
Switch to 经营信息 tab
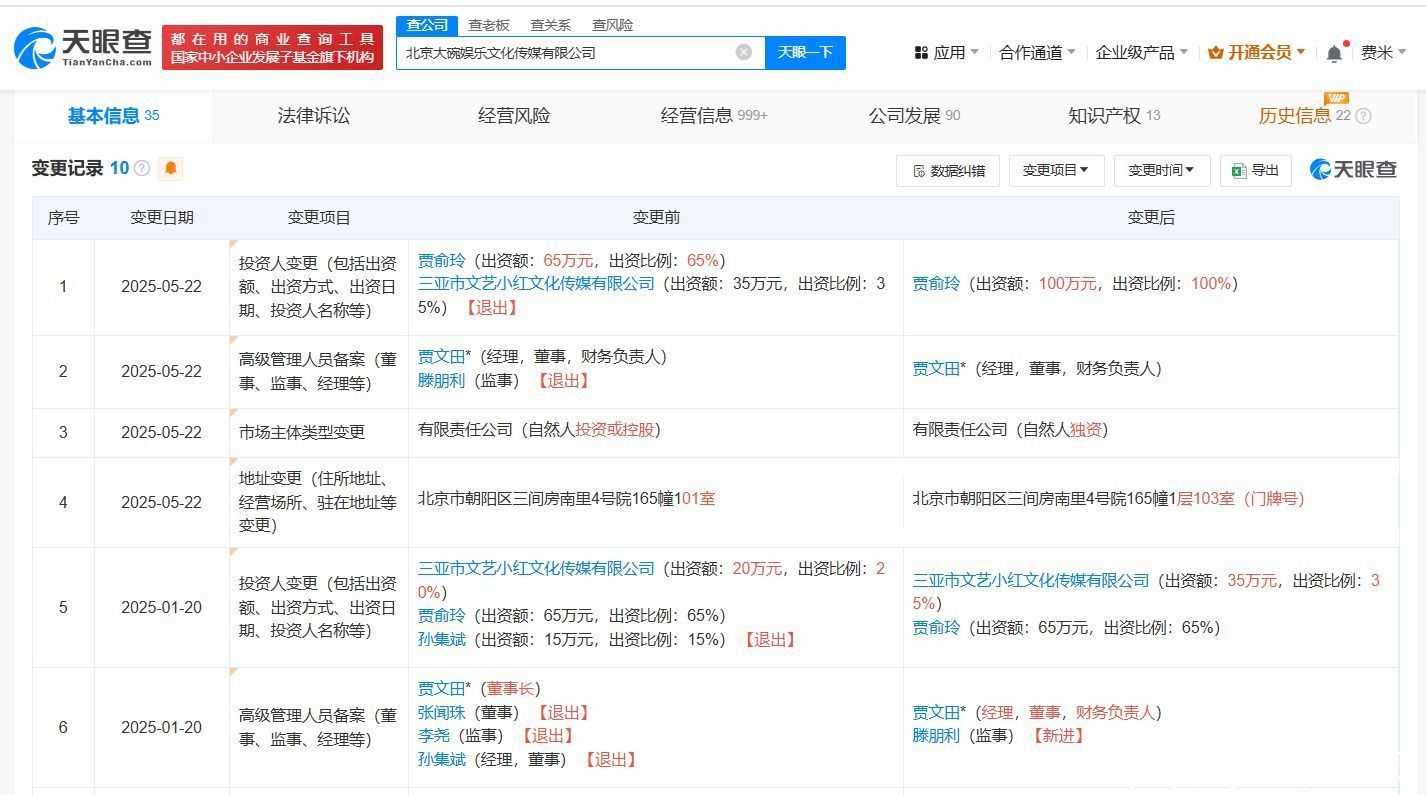tap(714, 116)
